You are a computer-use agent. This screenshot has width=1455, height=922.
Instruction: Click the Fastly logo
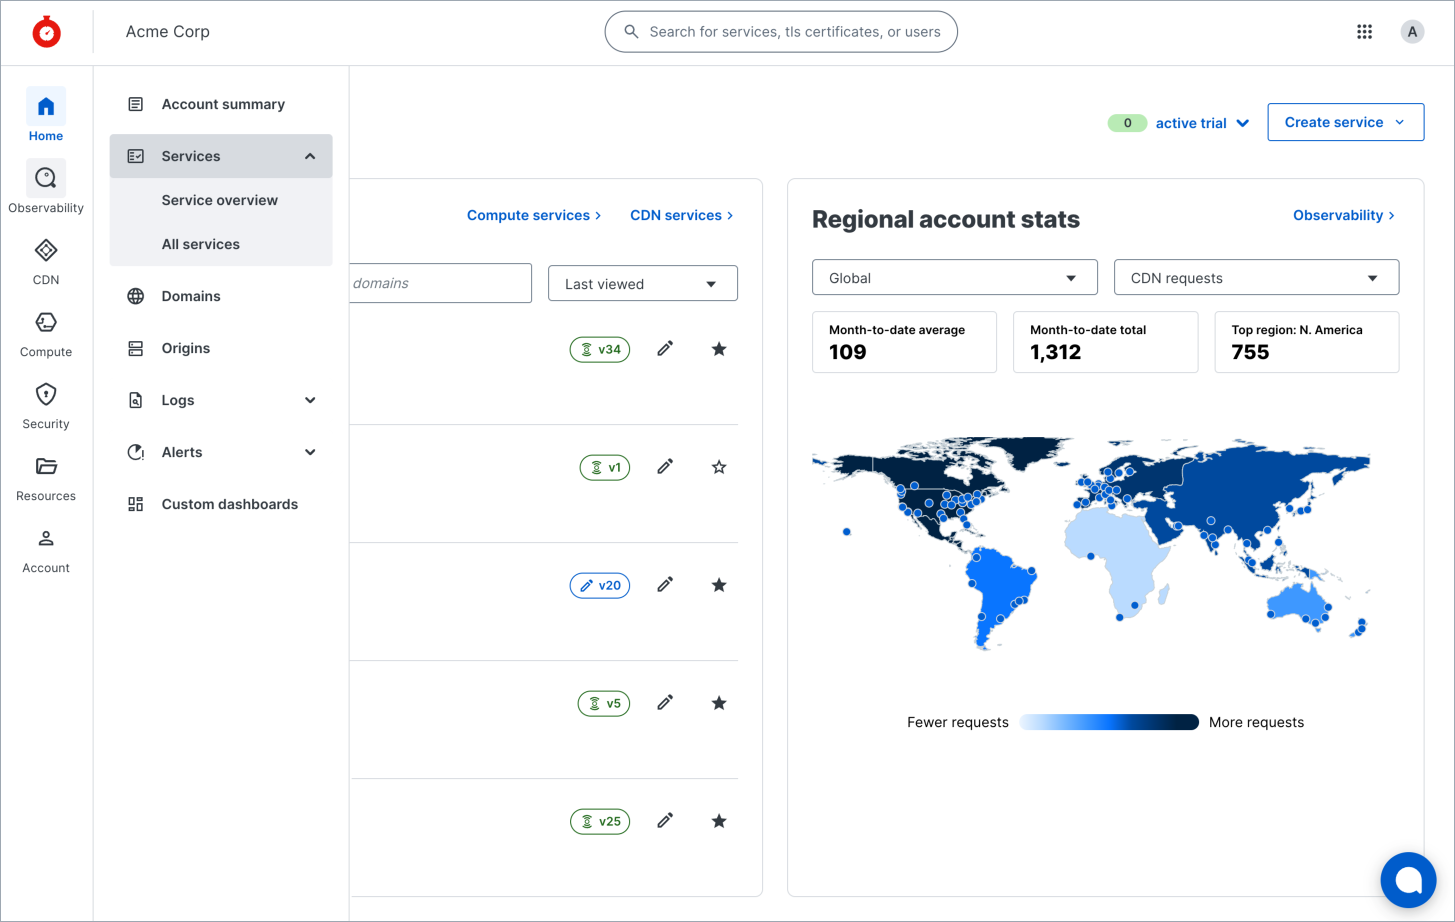click(46, 31)
